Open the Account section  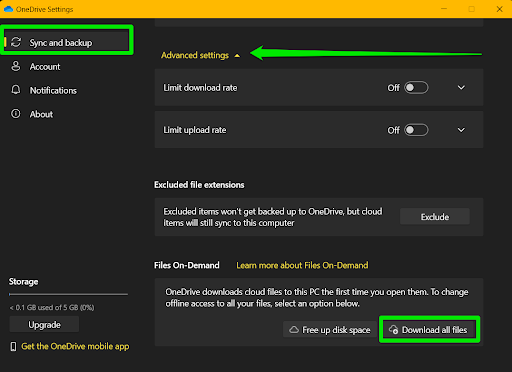point(45,67)
